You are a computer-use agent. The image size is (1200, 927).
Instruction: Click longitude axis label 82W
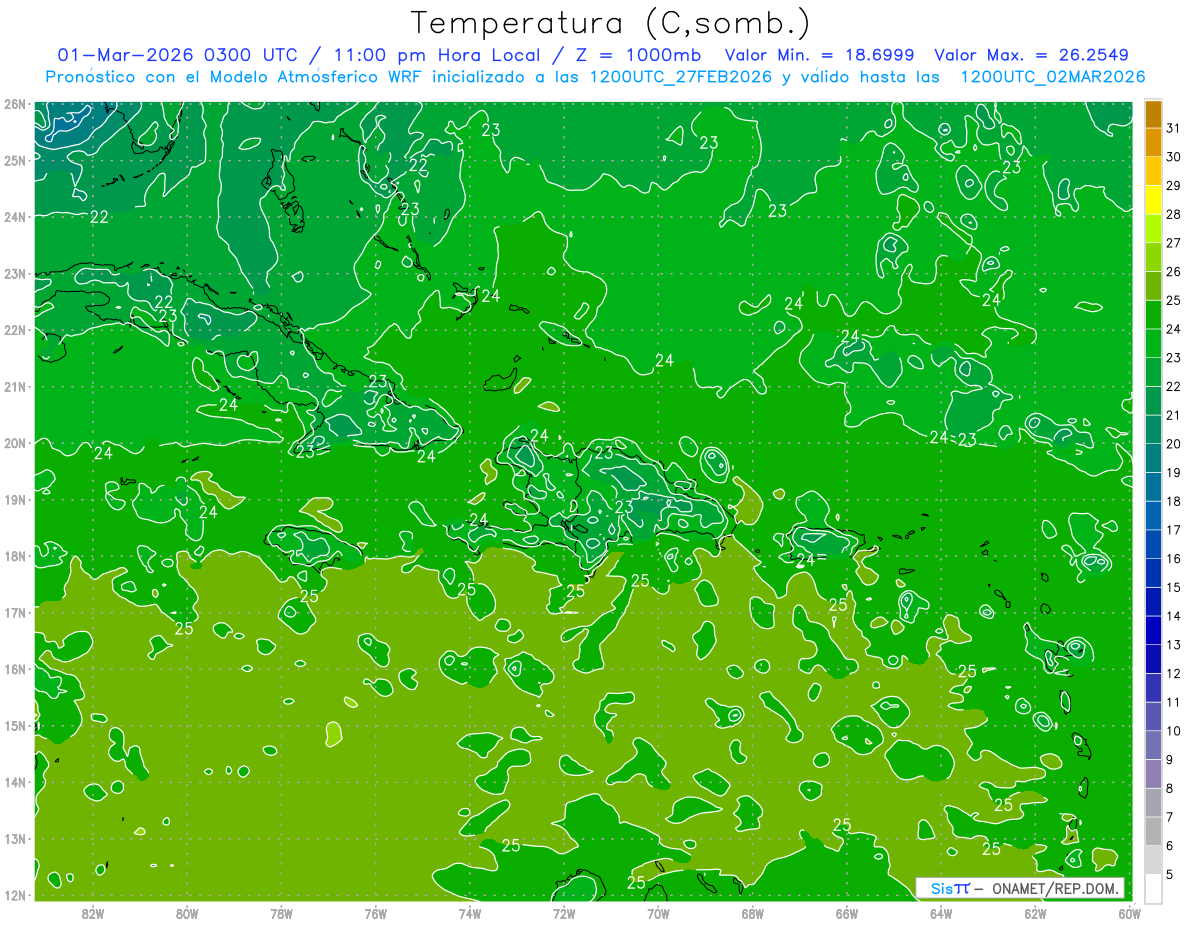click(92, 913)
